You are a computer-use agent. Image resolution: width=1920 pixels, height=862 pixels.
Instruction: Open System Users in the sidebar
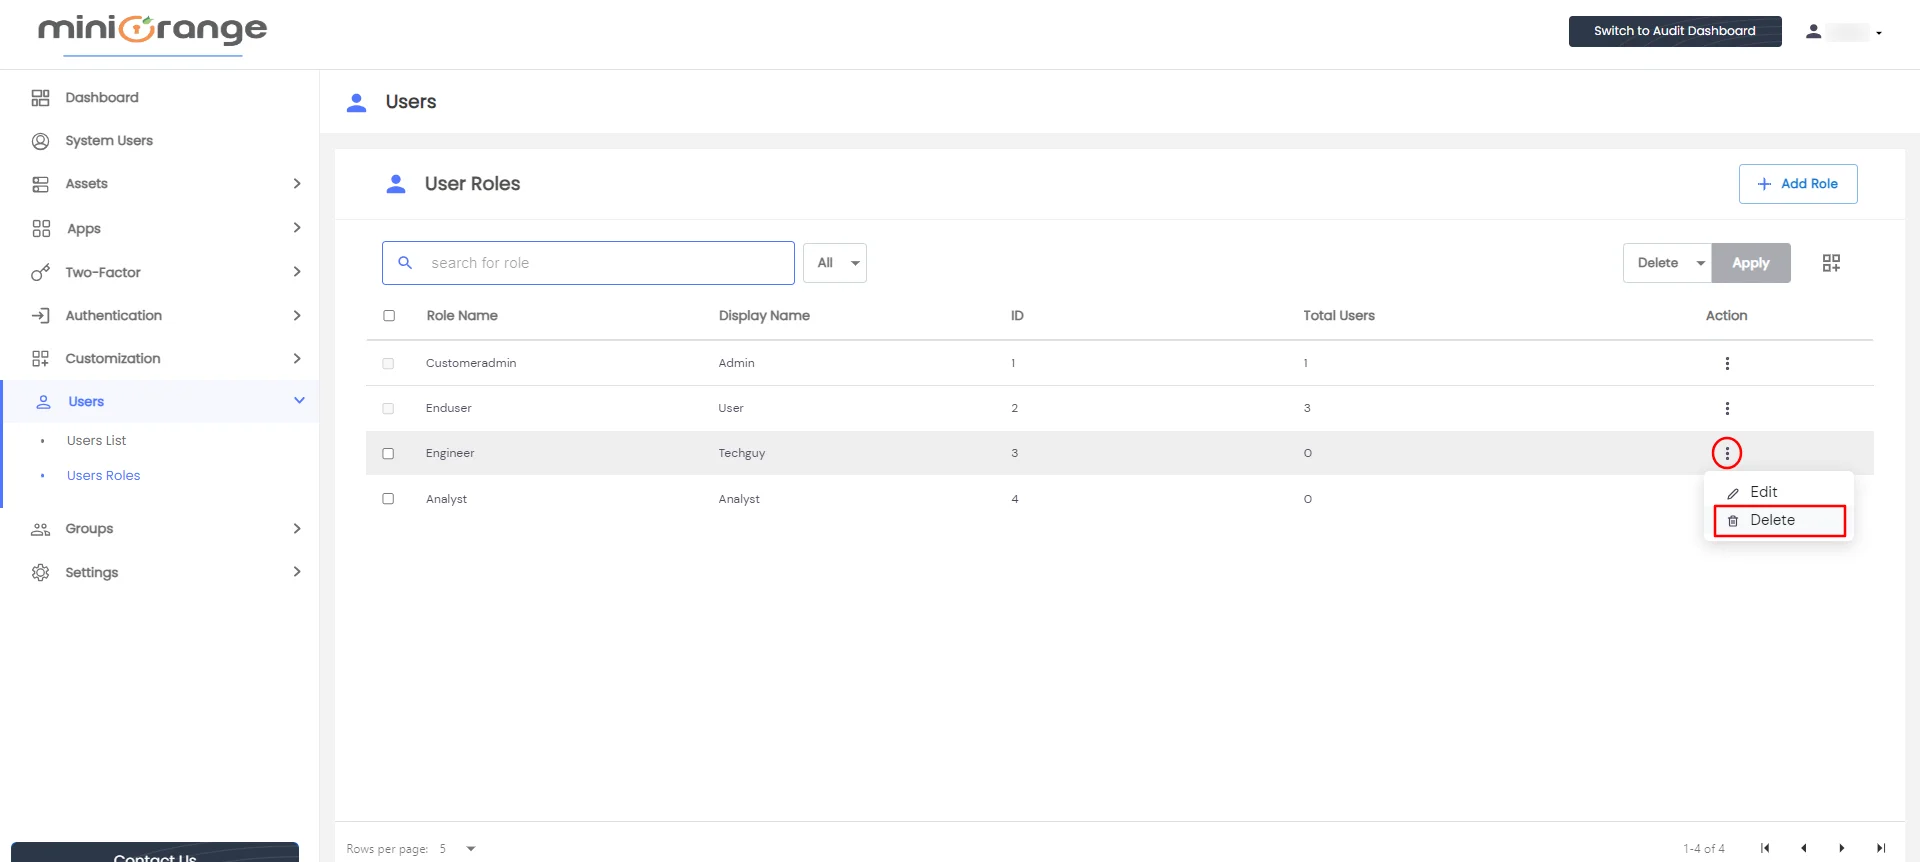[109, 140]
